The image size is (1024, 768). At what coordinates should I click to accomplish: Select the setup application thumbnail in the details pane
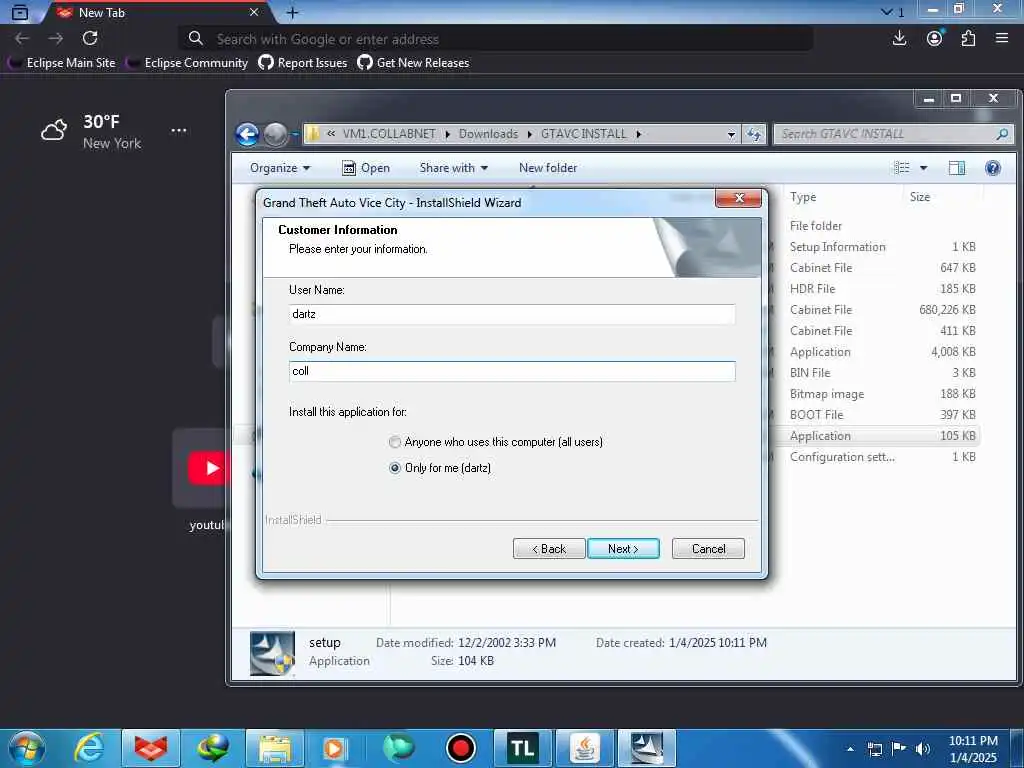[272, 652]
